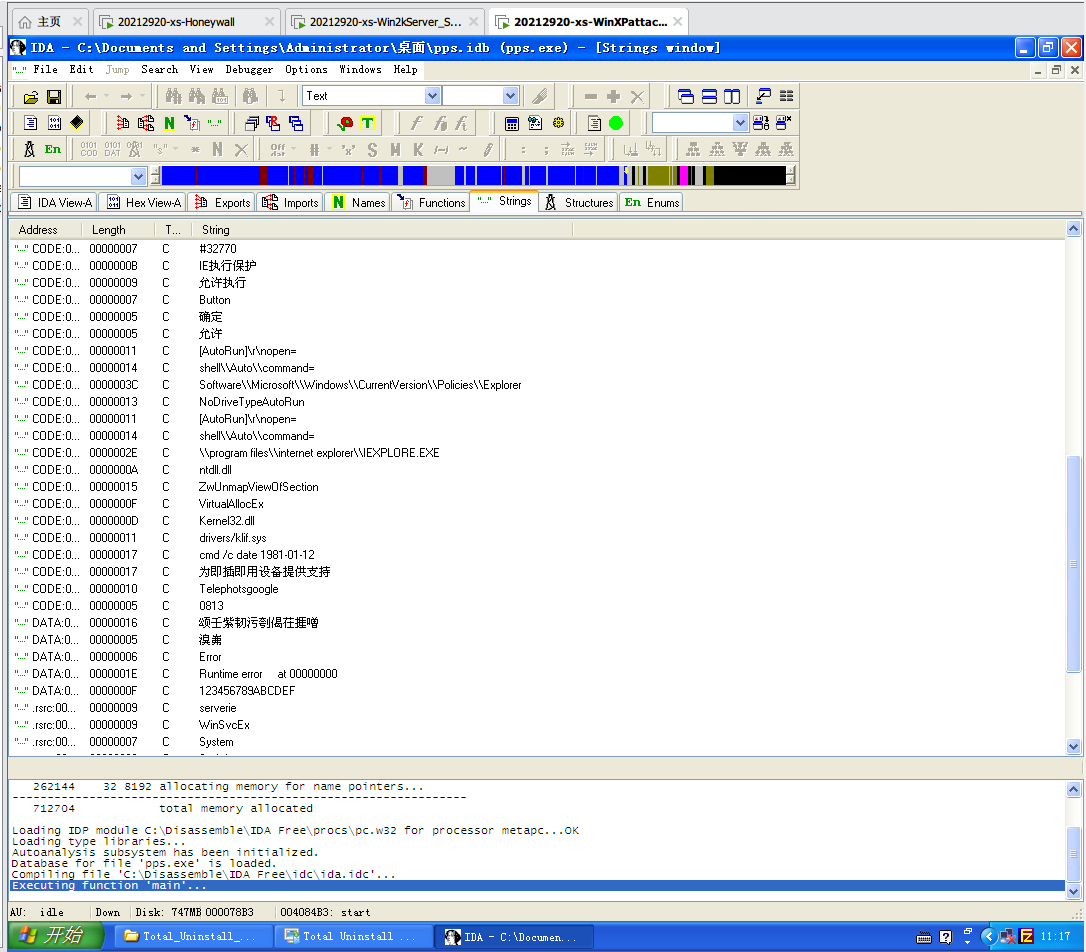1086x952 pixels.
Task: Click the tile windows horizontally icon
Action: coord(709,96)
